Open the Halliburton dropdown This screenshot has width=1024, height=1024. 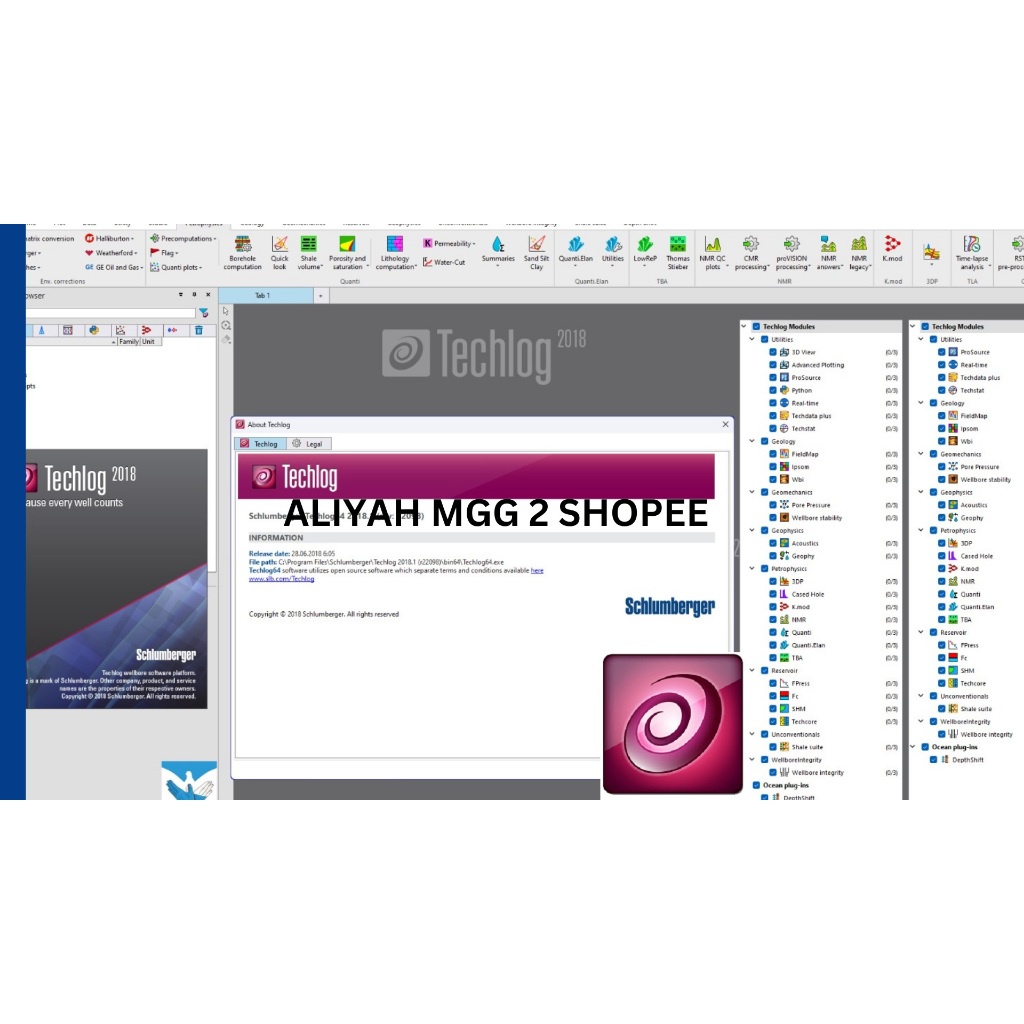[x=110, y=239]
